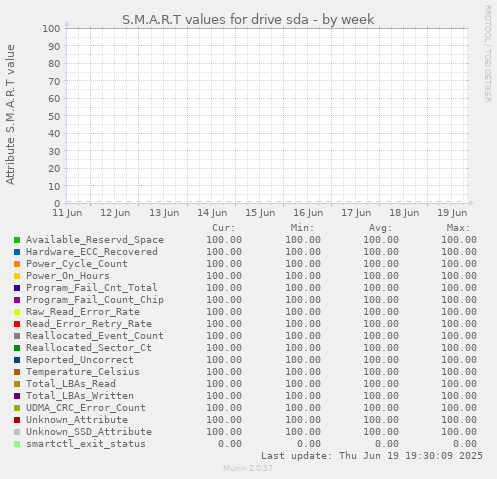The image size is (497, 479).
Task: Click the 'UDMA_CRC_Error_Count' legend label
Action: click(86, 408)
